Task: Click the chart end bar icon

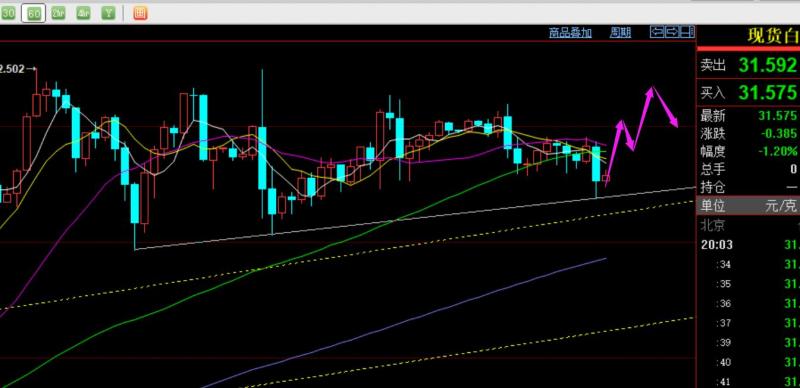Action: [x=688, y=32]
